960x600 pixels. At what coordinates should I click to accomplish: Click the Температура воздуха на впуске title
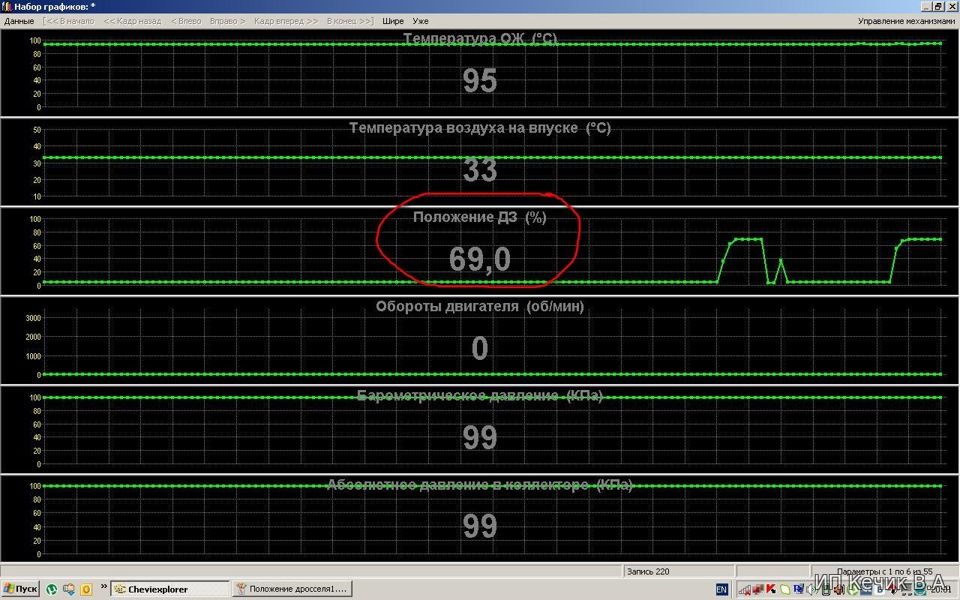pos(480,128)
